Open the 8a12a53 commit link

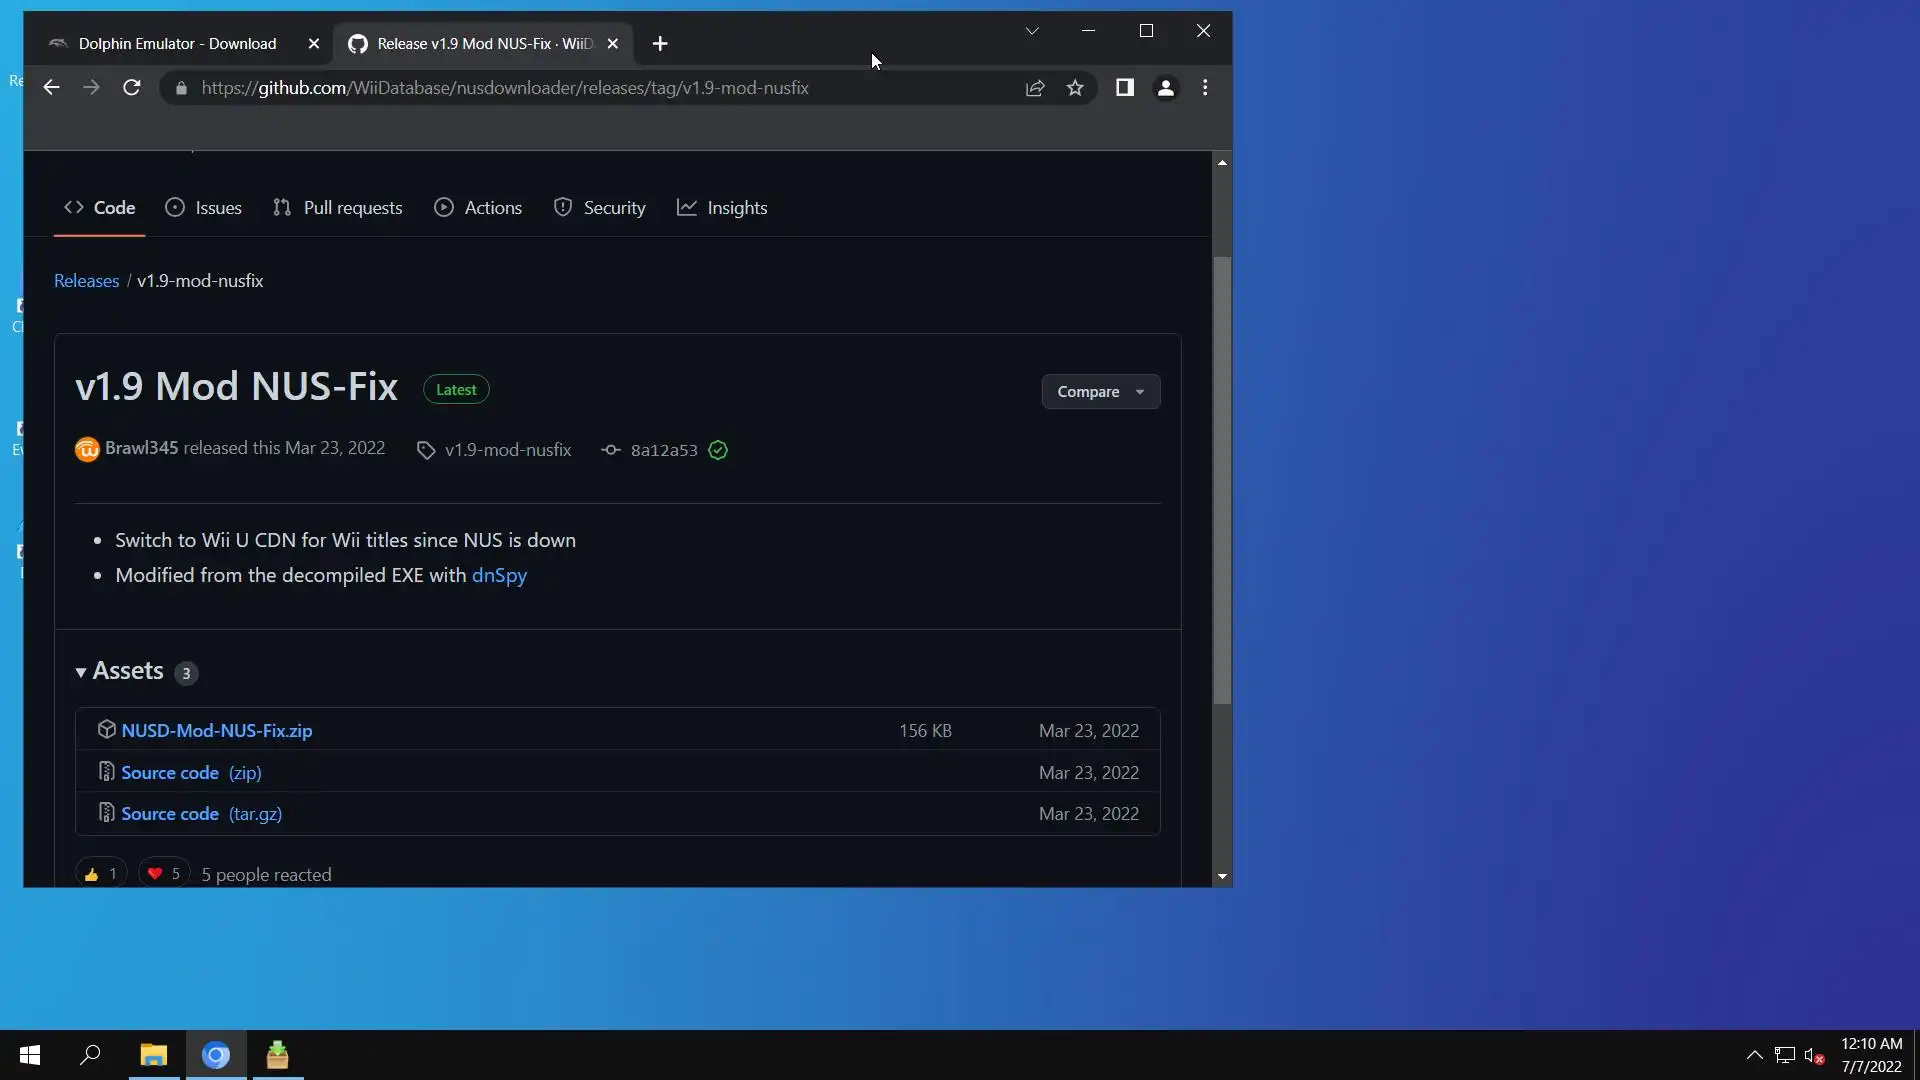click(663, 450)
